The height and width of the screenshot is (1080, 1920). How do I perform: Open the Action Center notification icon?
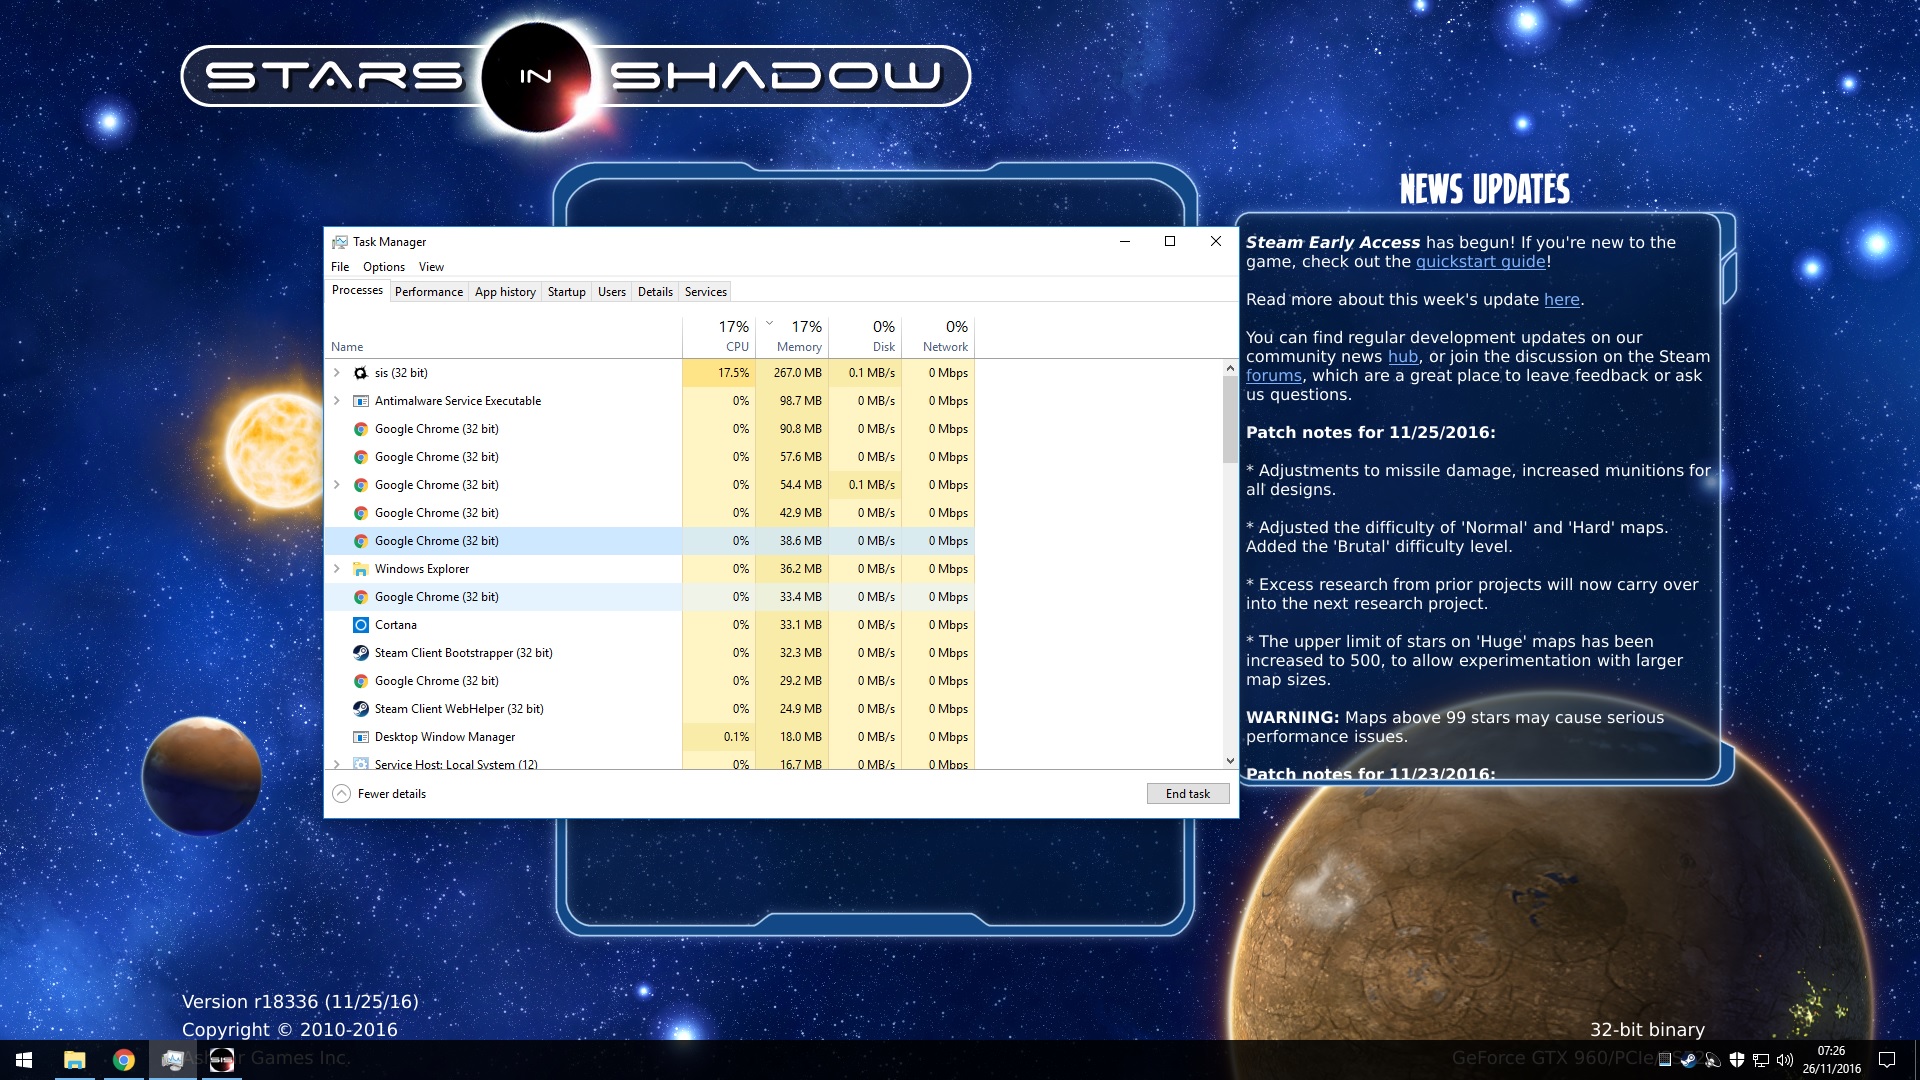(x=1887, y=1060)
